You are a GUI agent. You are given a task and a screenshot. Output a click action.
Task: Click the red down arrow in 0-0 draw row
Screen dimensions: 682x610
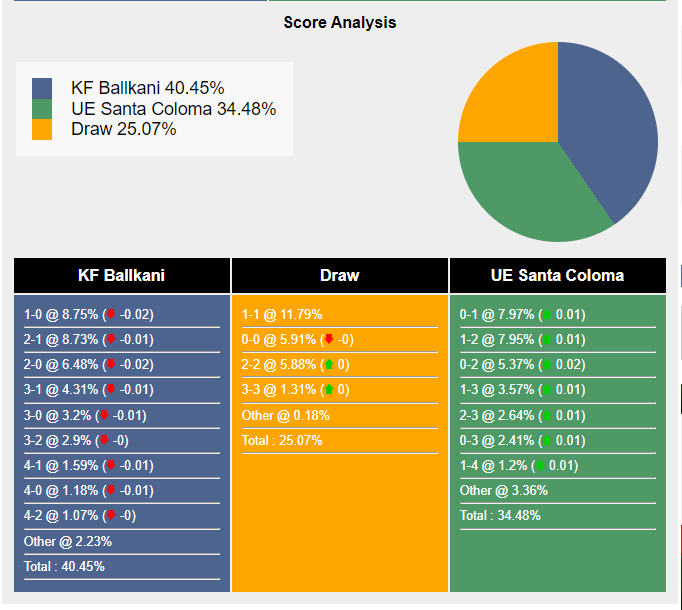pos(329,339)
